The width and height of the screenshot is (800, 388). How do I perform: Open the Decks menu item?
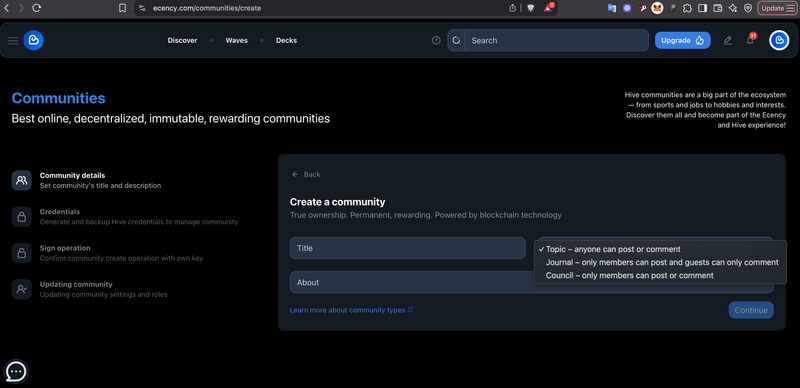tap(286, 40)
